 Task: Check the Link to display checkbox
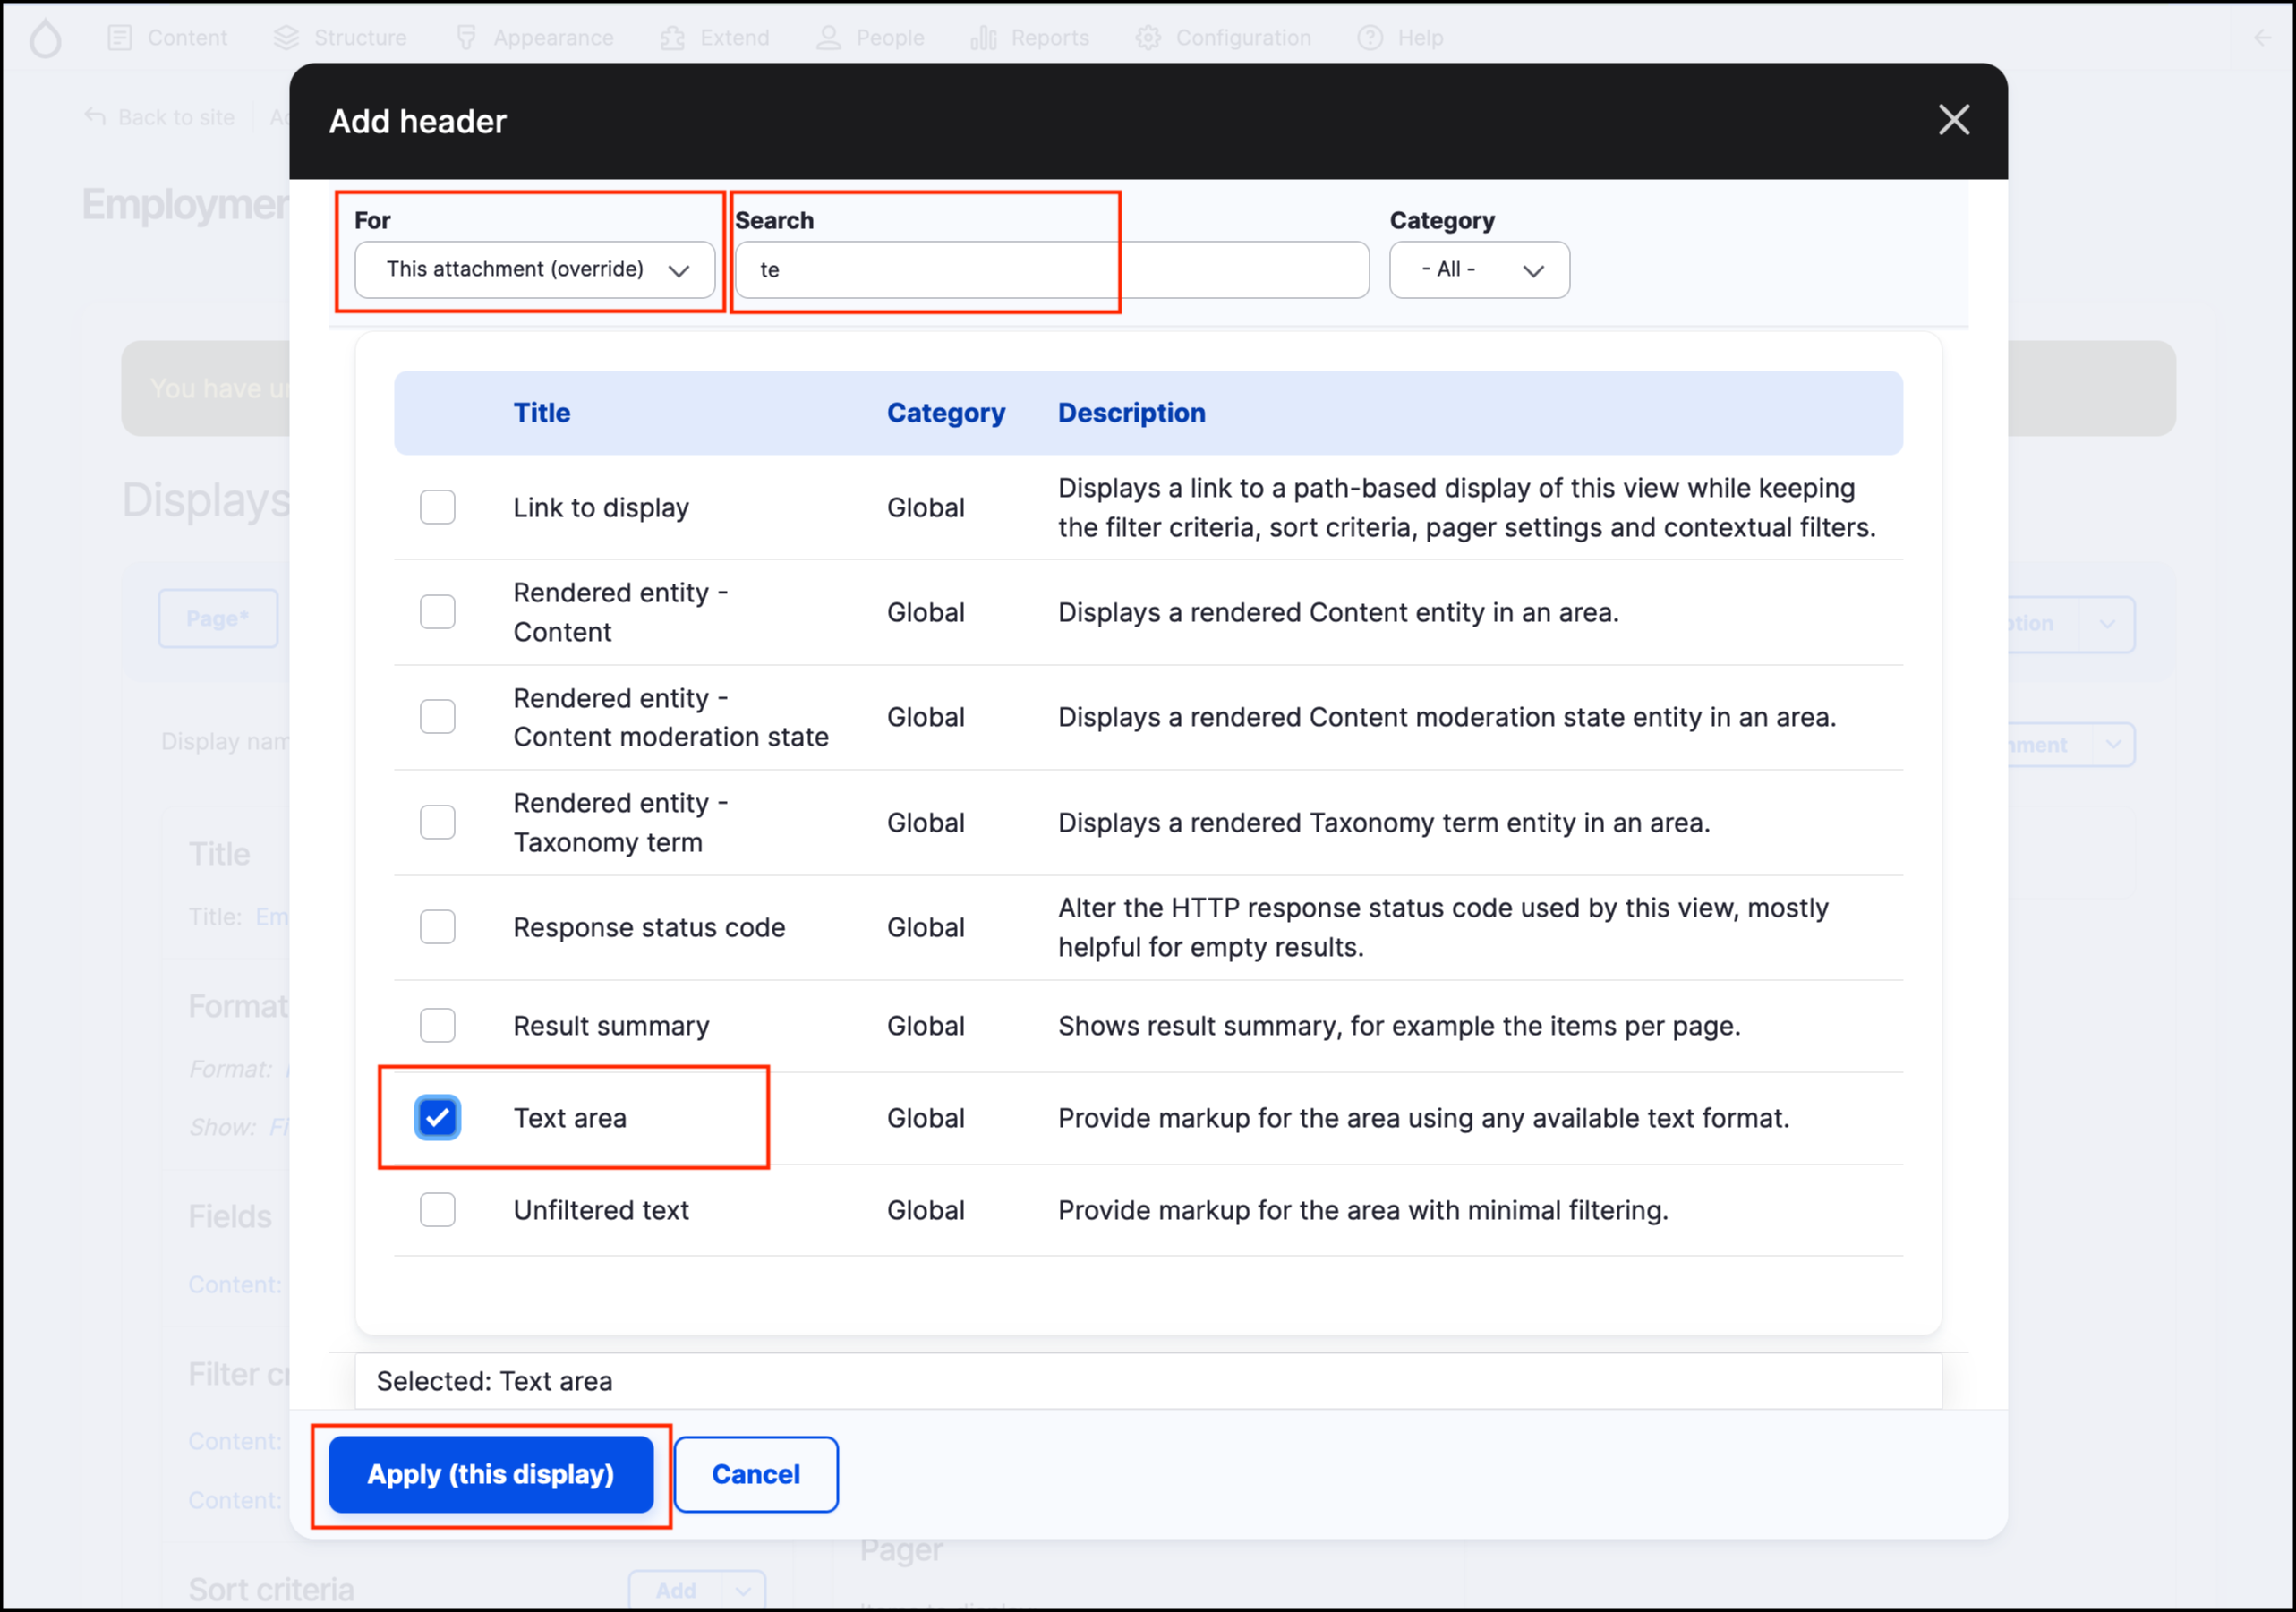tap(437, 507)
